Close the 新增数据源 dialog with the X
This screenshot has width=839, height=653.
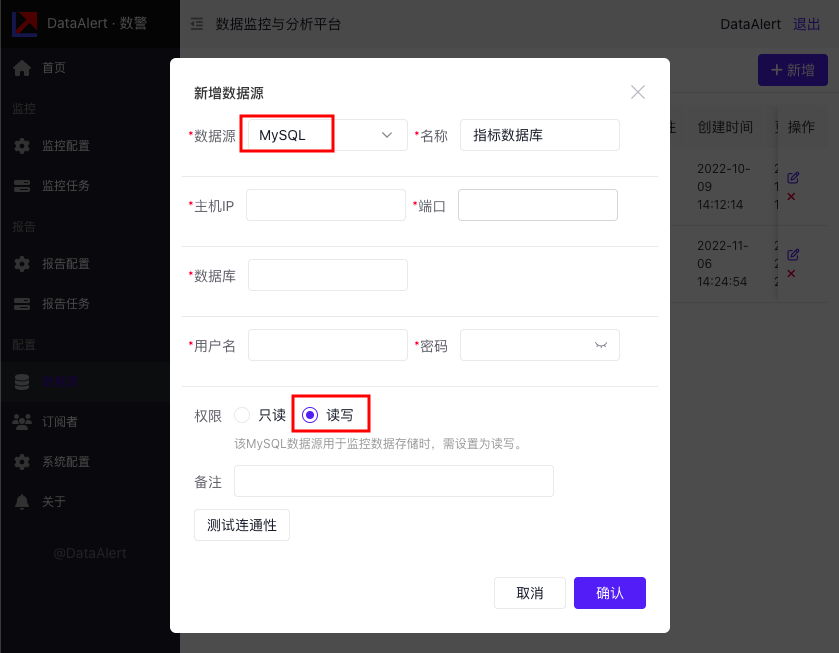pyautogui.click(x=638, y=92)
